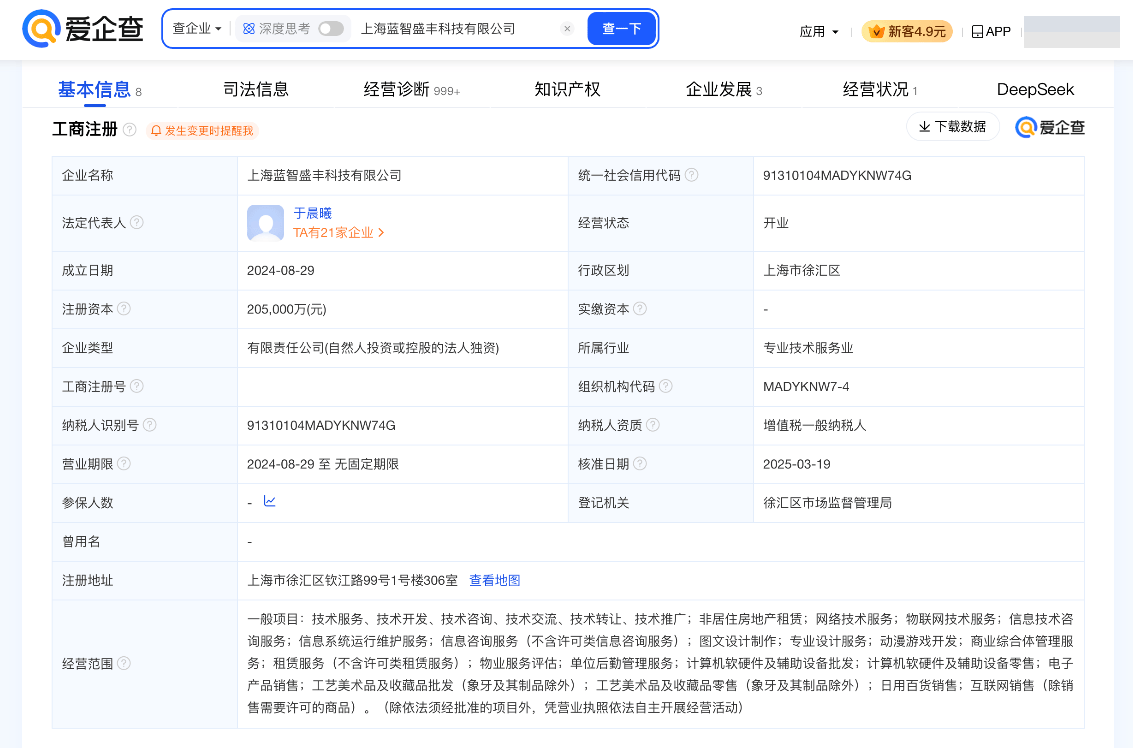
Task: Click the legal representative avatar image
Action: 266,223
